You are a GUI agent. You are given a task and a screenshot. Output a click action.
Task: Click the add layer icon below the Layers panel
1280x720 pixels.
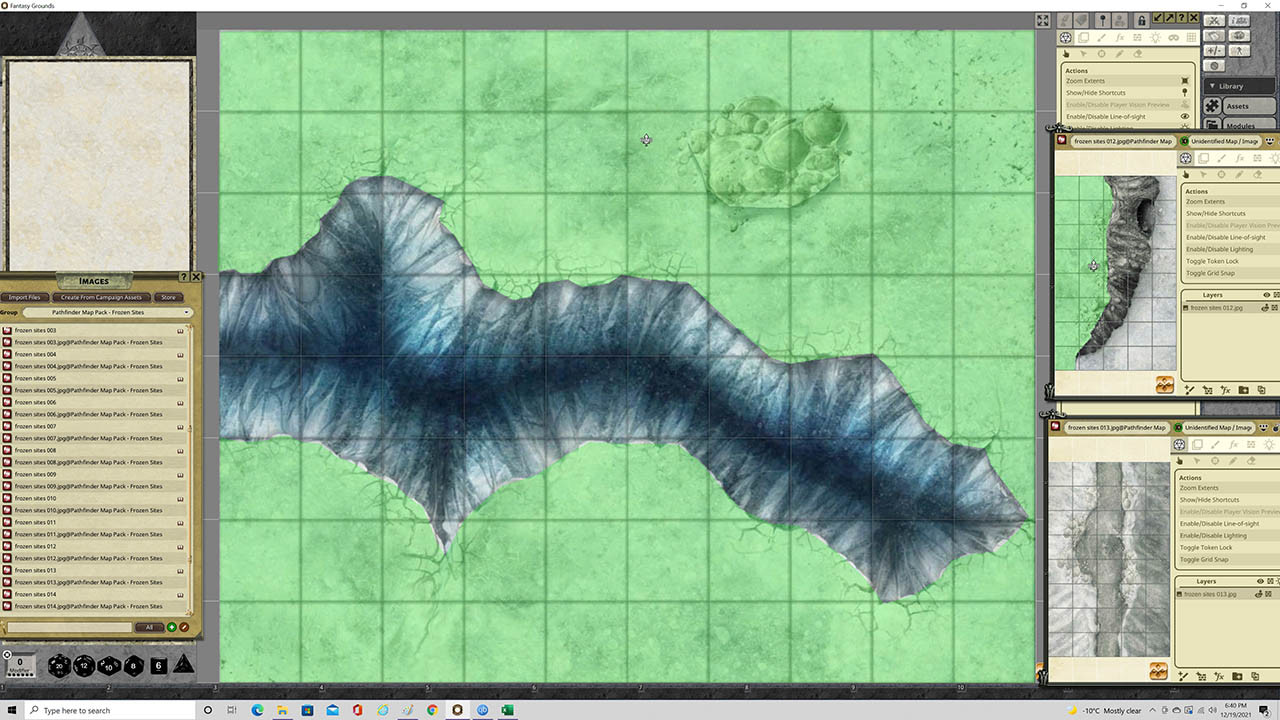(x=1192, y=389)
